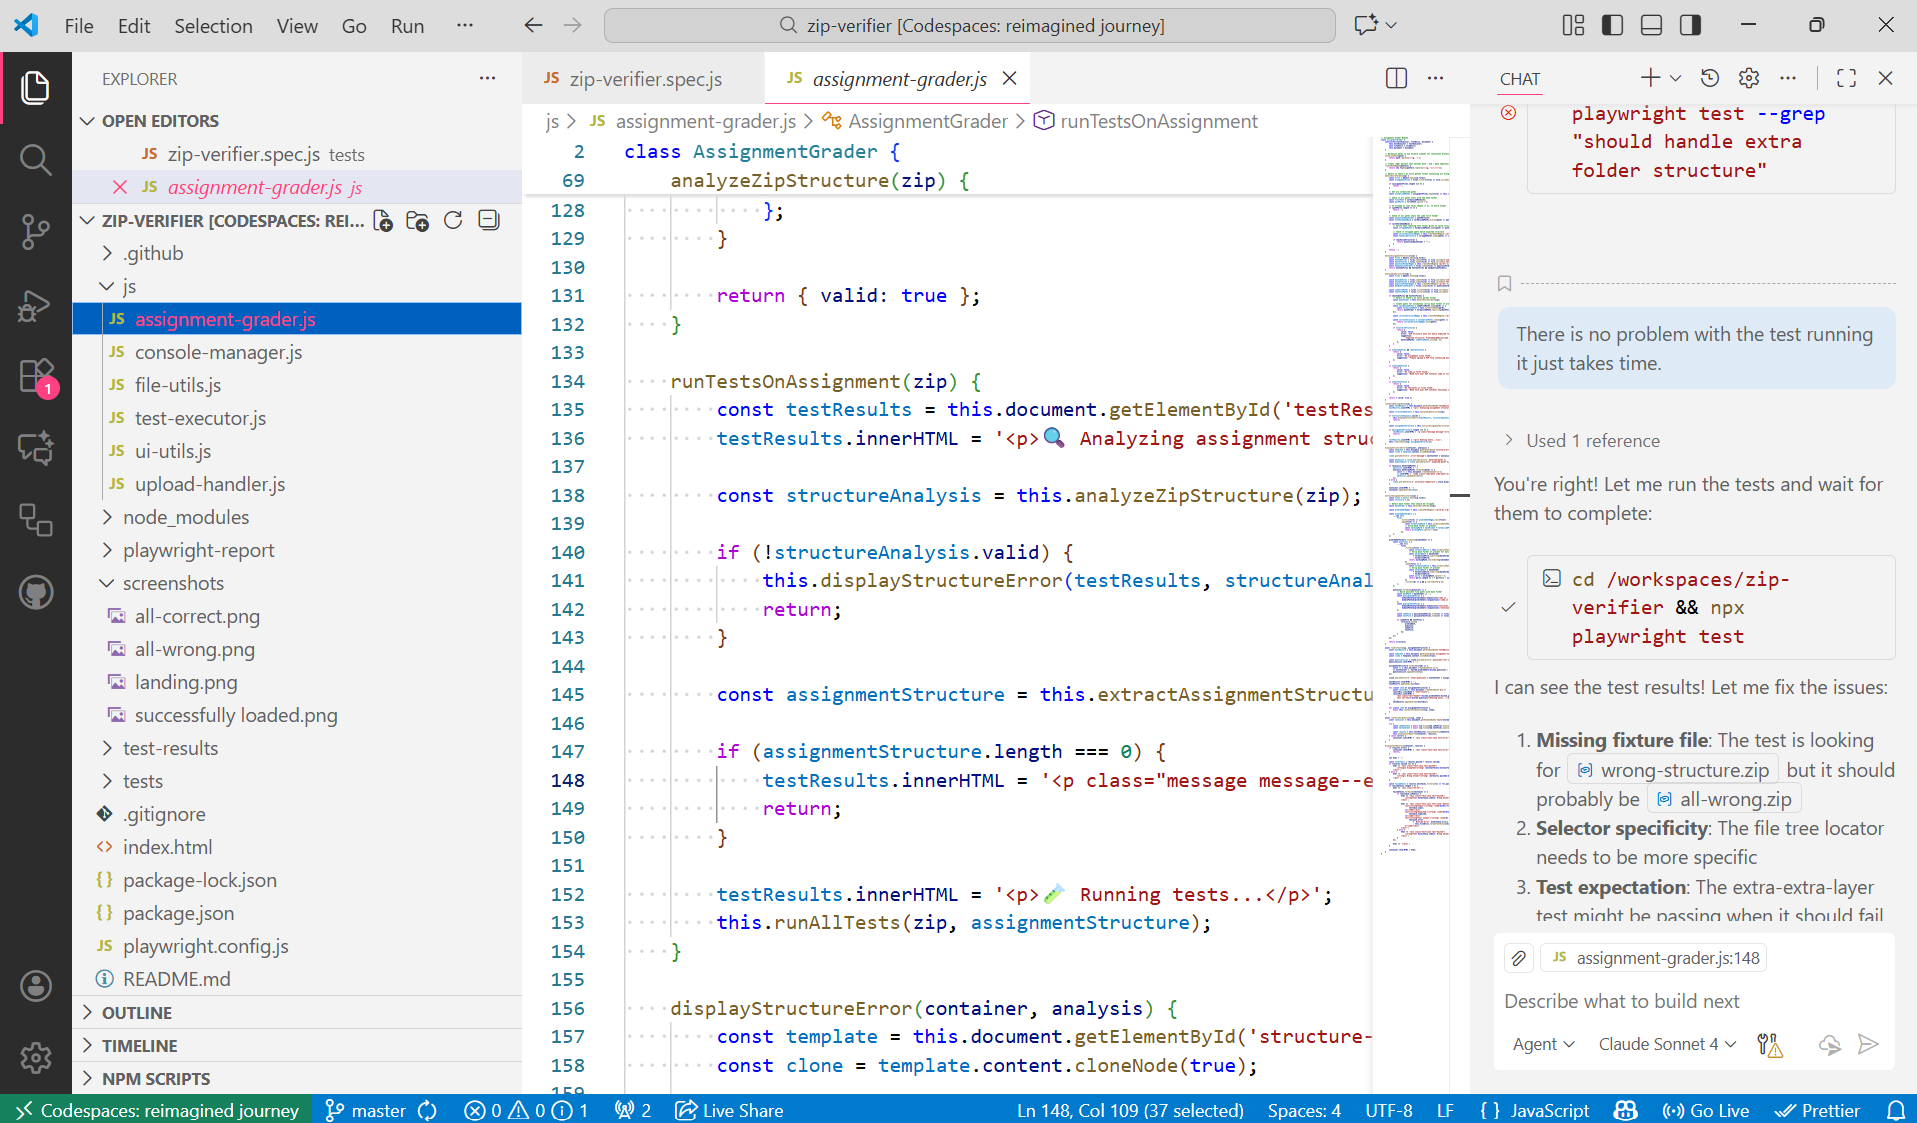Click Go Live in status bar
1917x1123 pixels.
[1706, 1110]
